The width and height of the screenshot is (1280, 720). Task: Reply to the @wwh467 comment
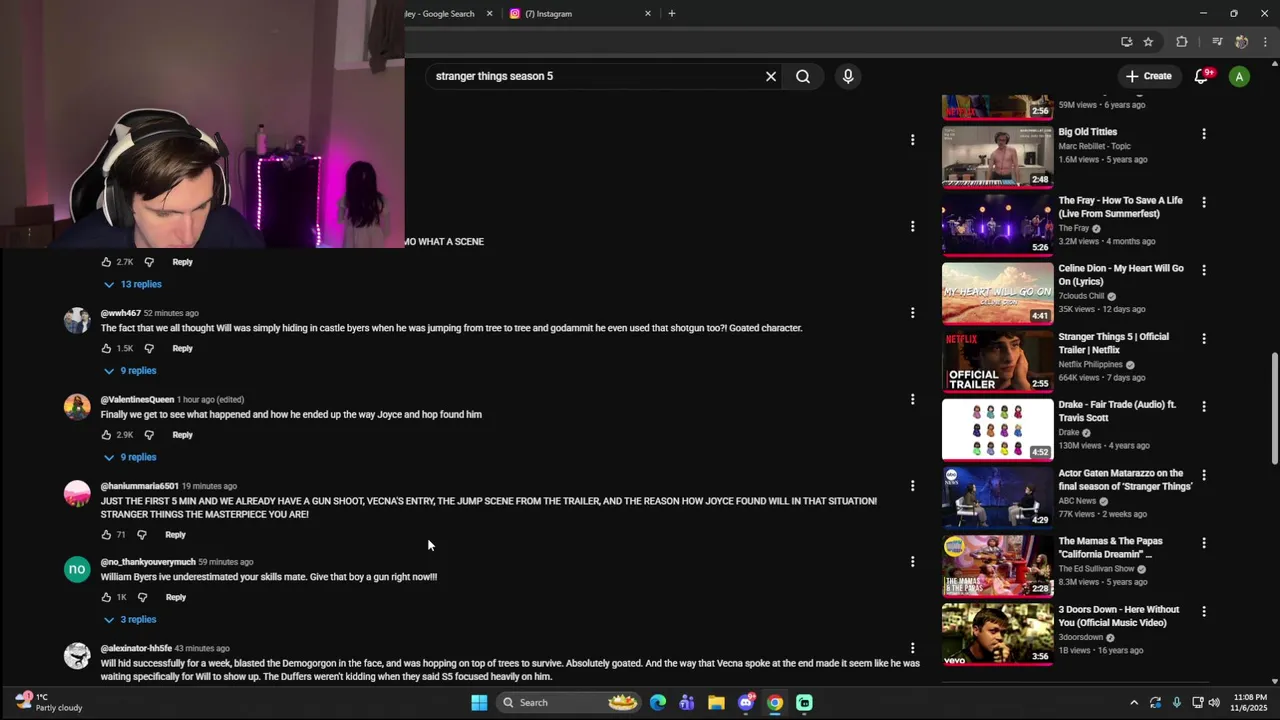(182, 348)
